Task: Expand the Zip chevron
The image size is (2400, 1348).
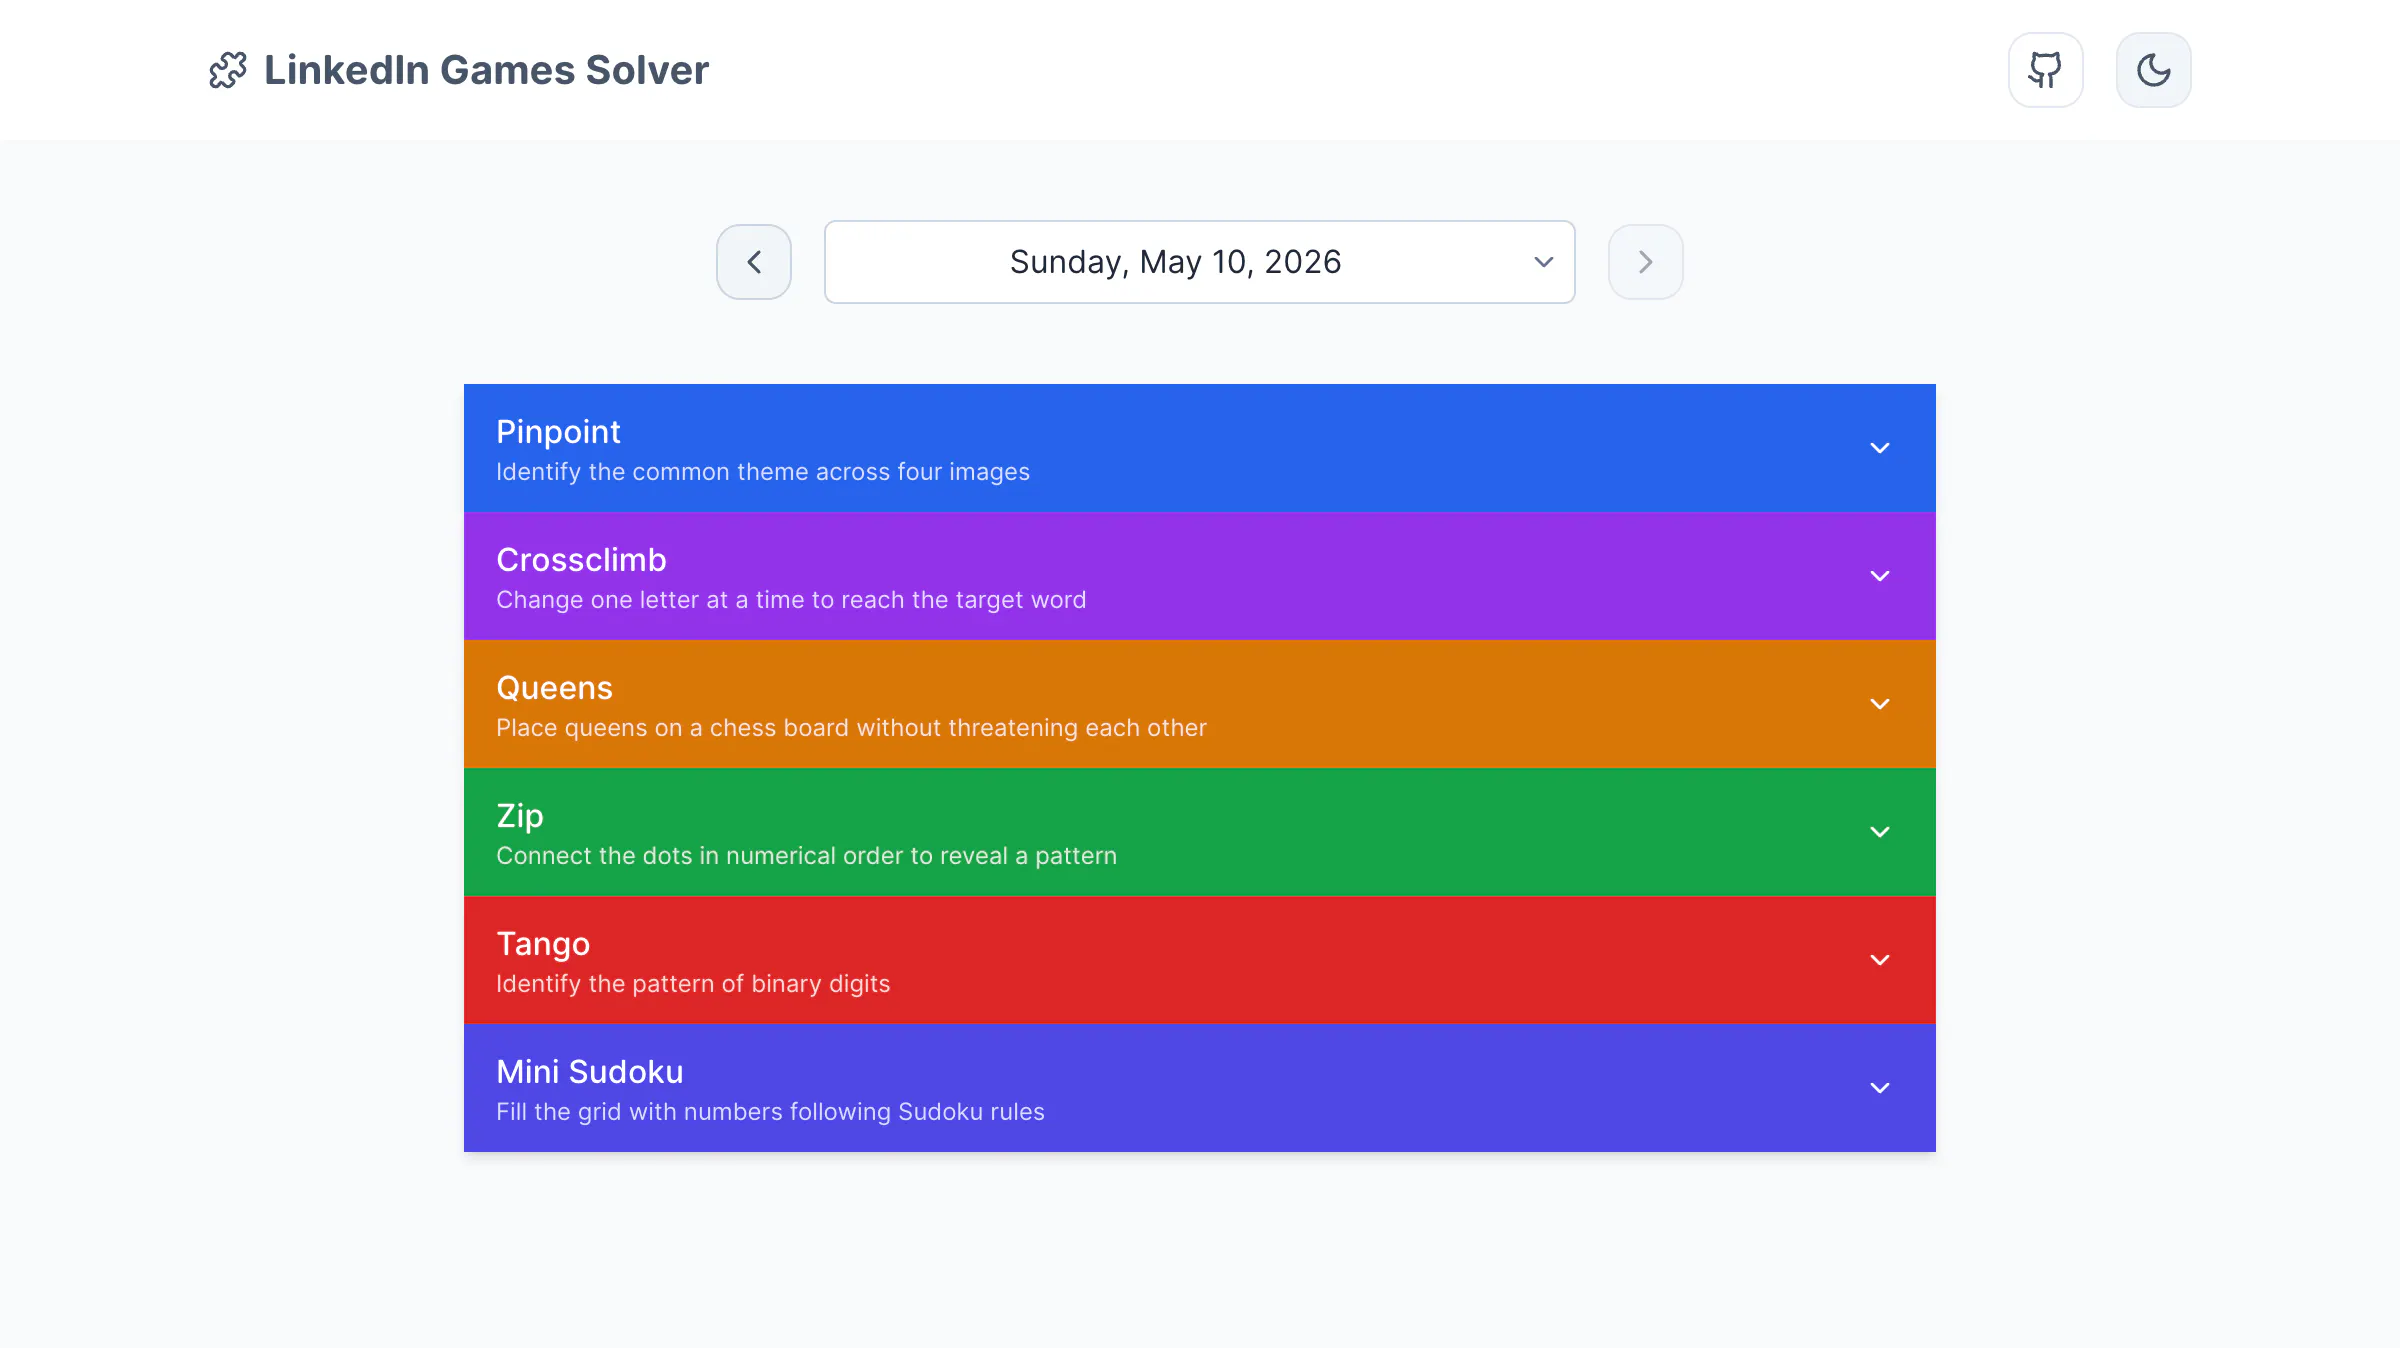Action: click(1880, 832)
